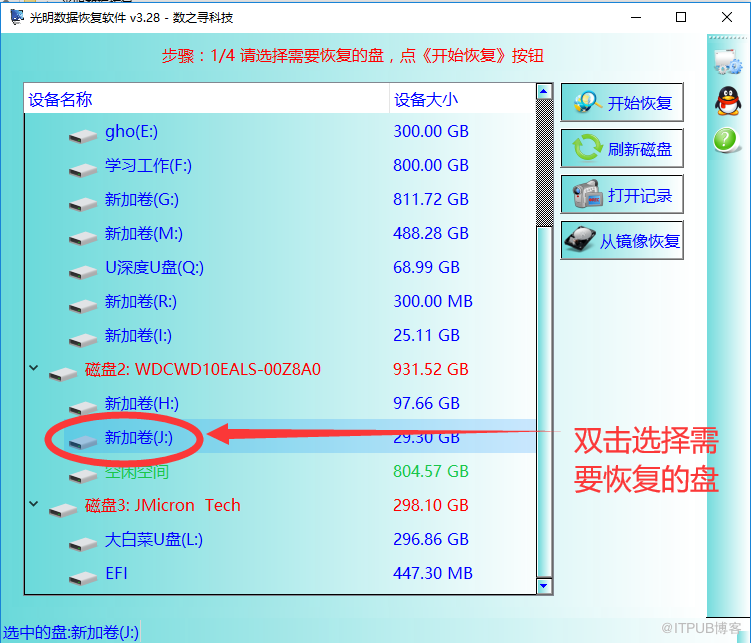
Task: Click the 设备名称 column header
Action: [x=207, y=99]
